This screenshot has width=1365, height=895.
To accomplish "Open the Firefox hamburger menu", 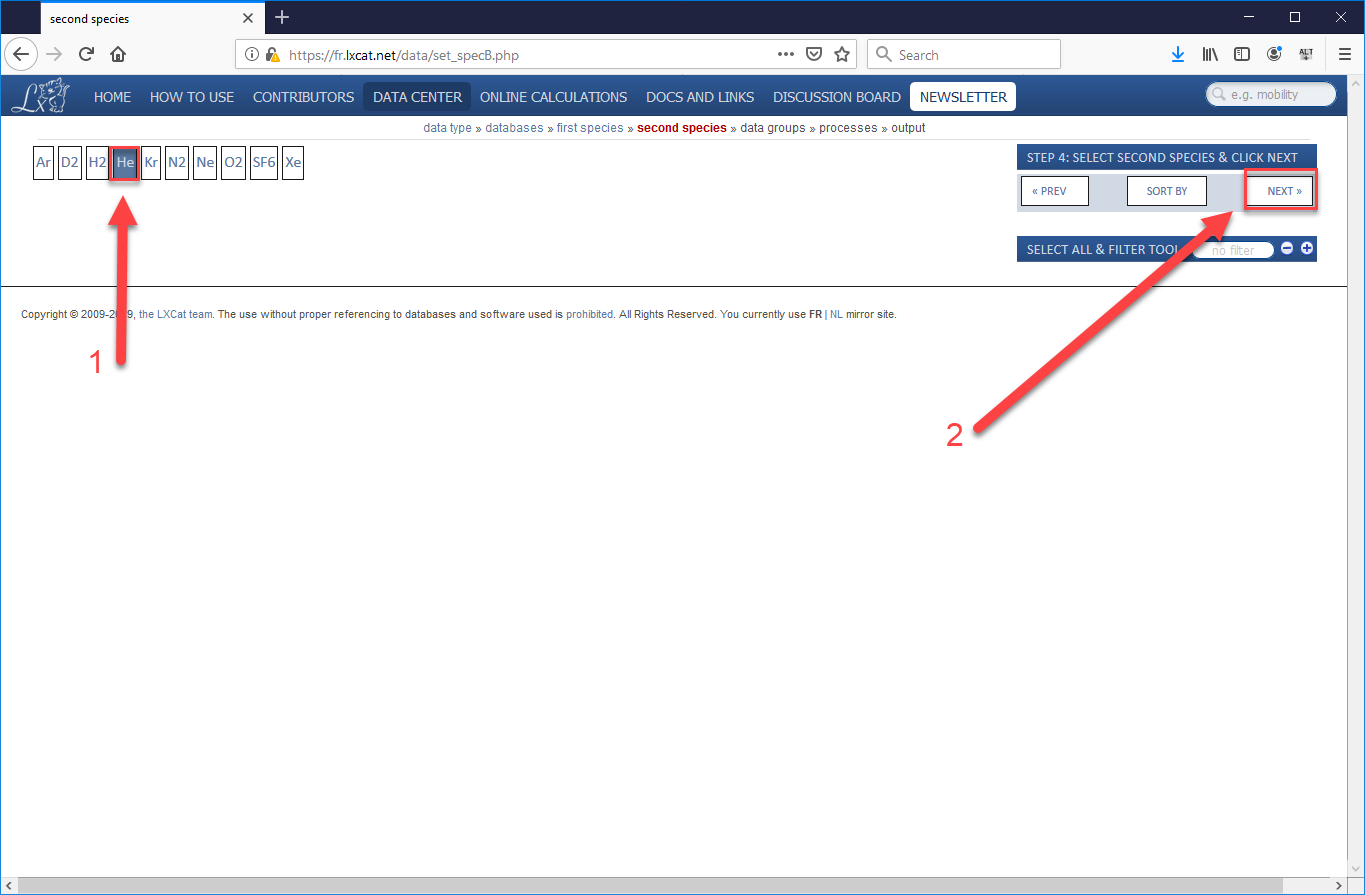I will pos(1344,55).
